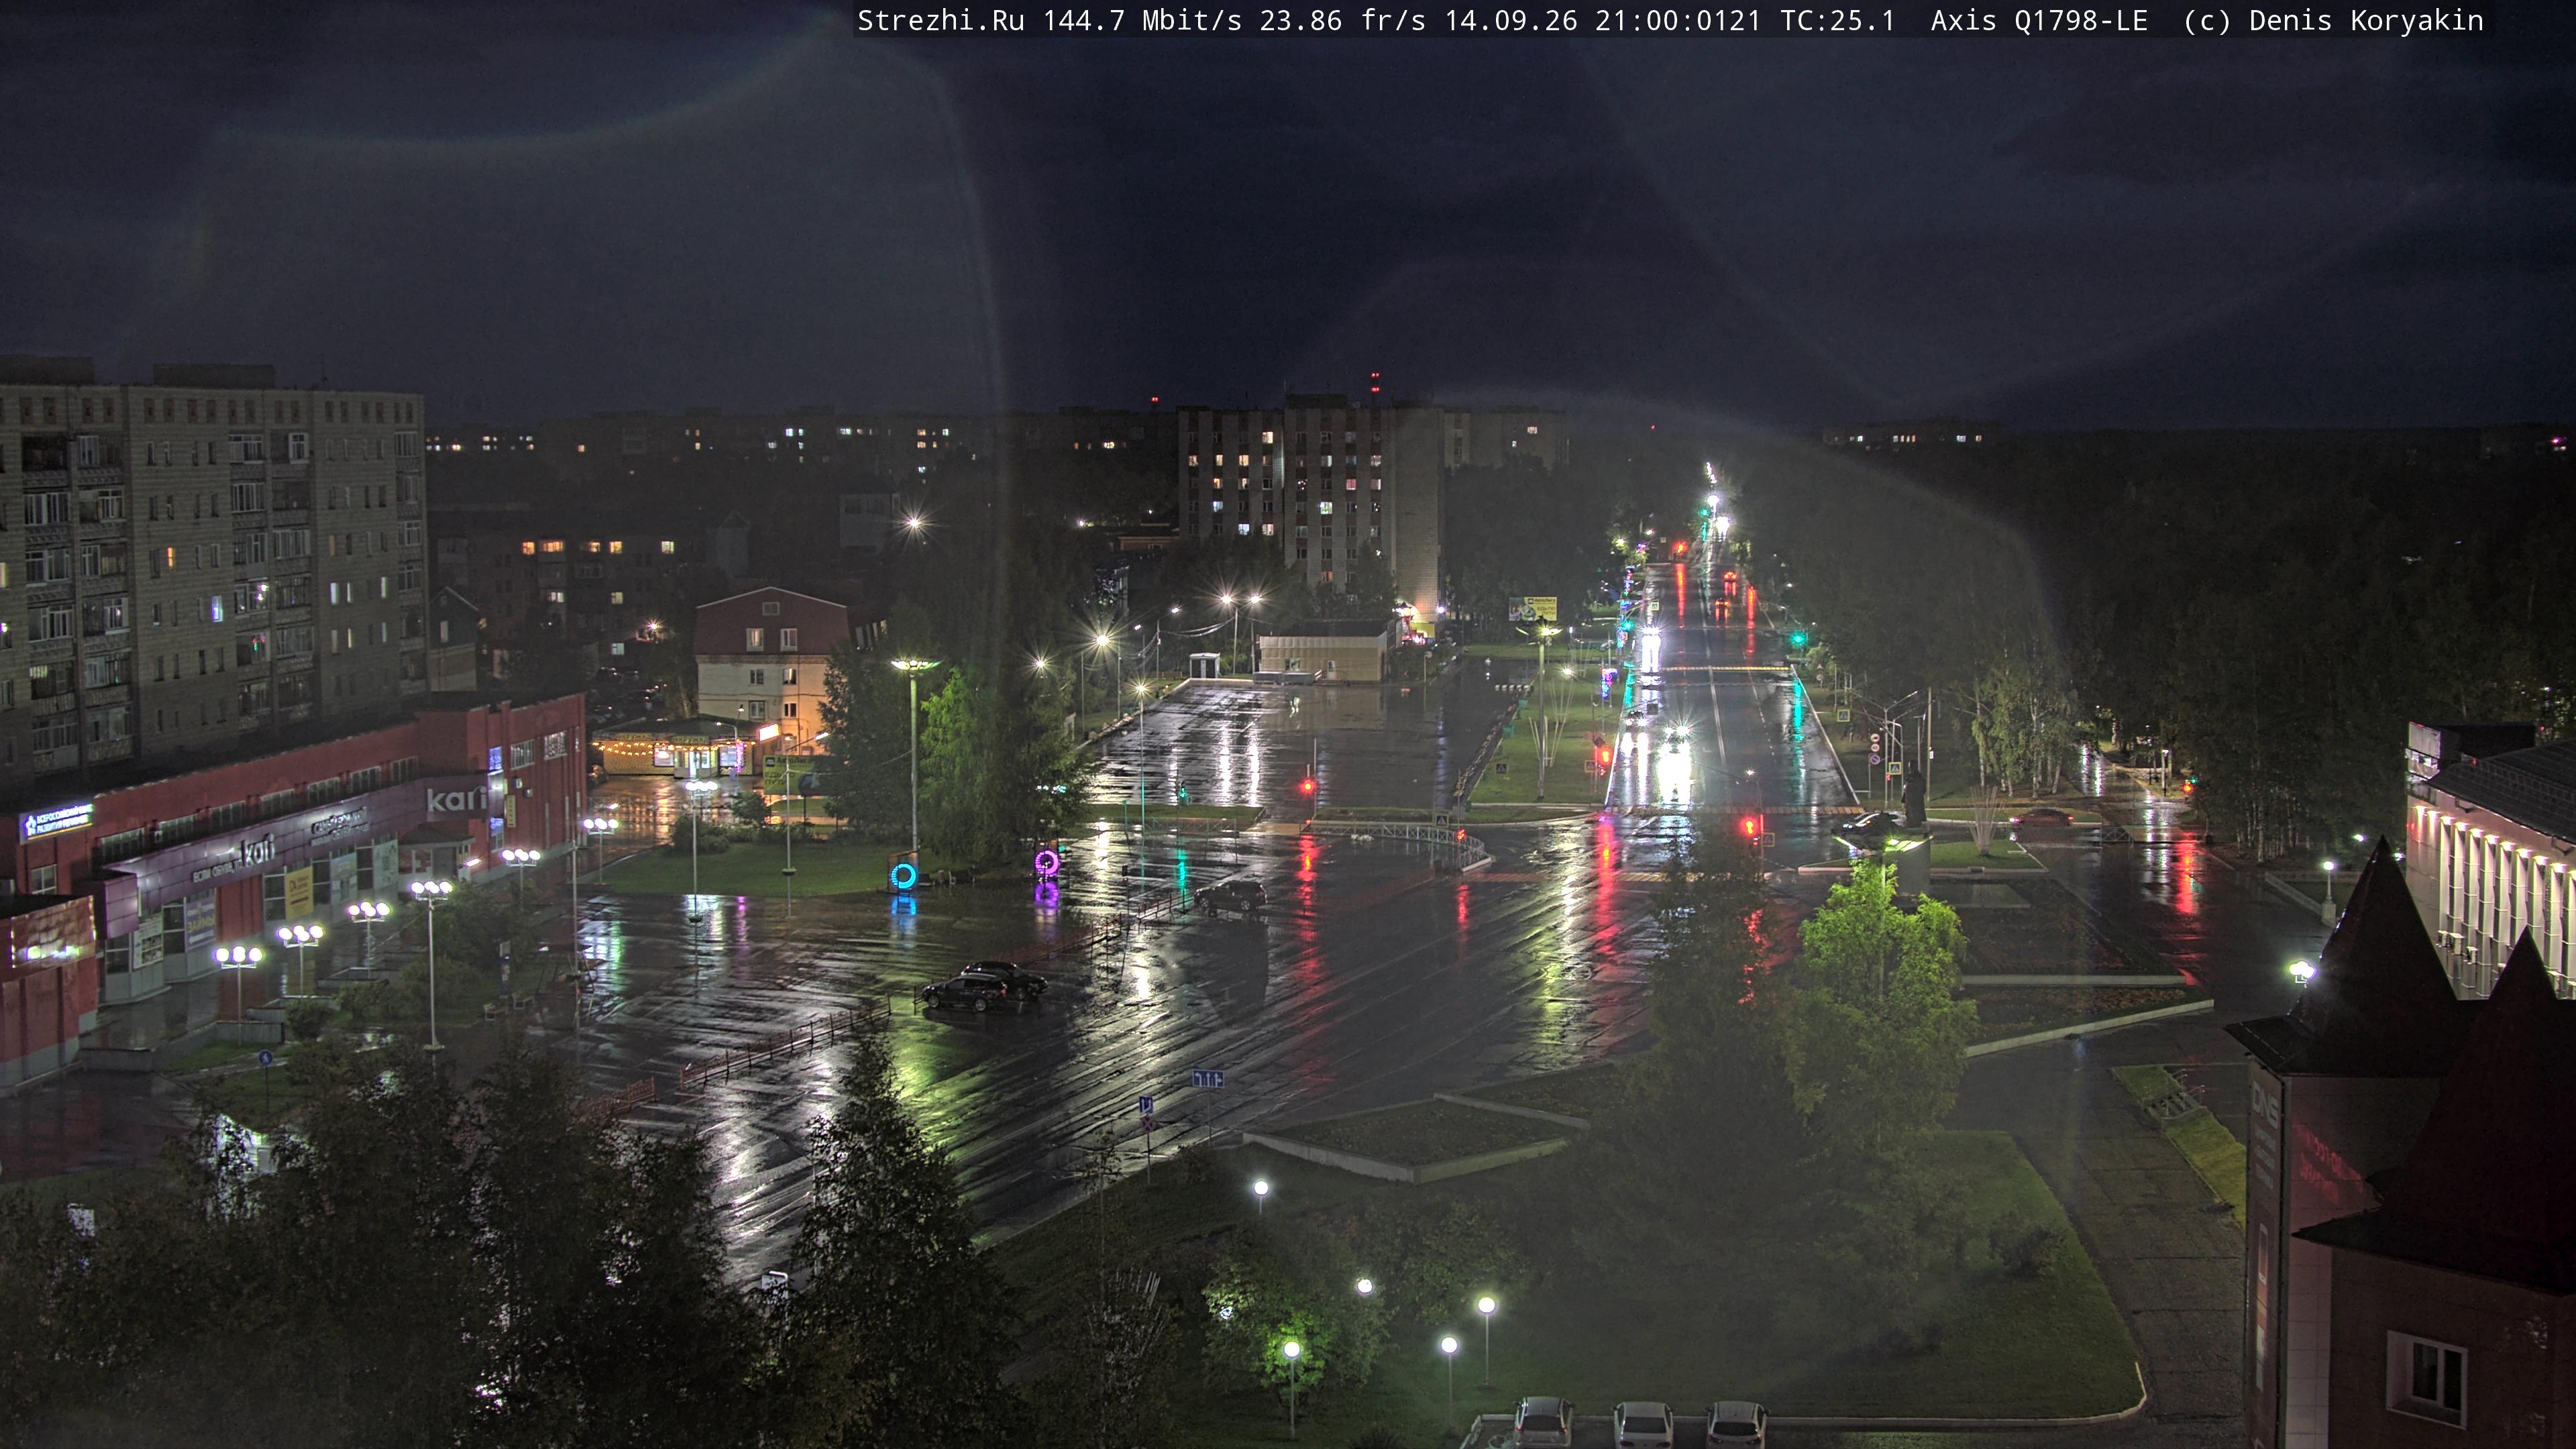
Task: Click the TC:25.1 temperature readout
Action: (x=1838, y=21)
